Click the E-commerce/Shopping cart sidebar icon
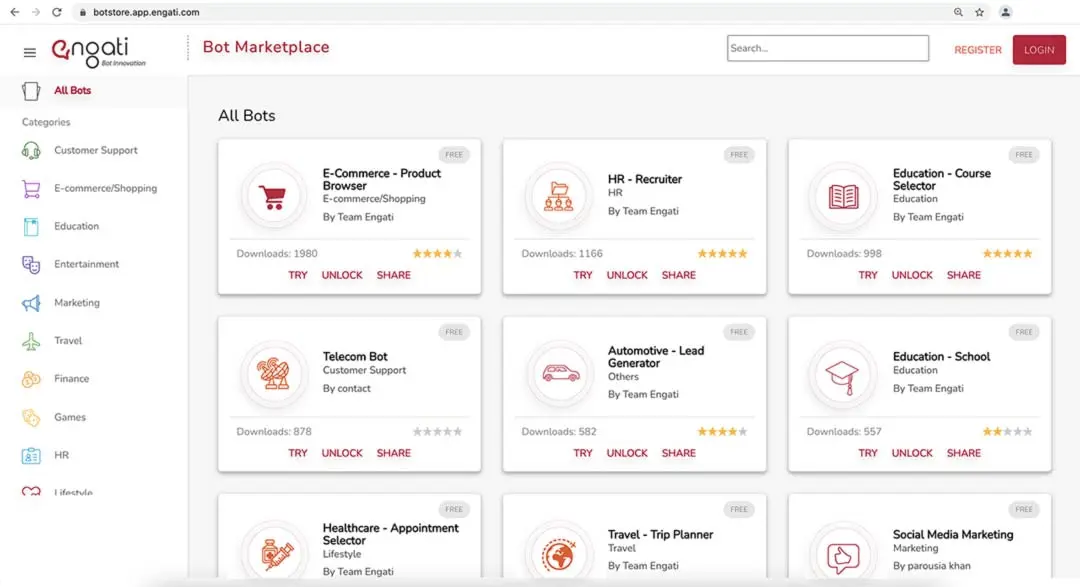Screen dimensions: 1080x587 [31, 189]
